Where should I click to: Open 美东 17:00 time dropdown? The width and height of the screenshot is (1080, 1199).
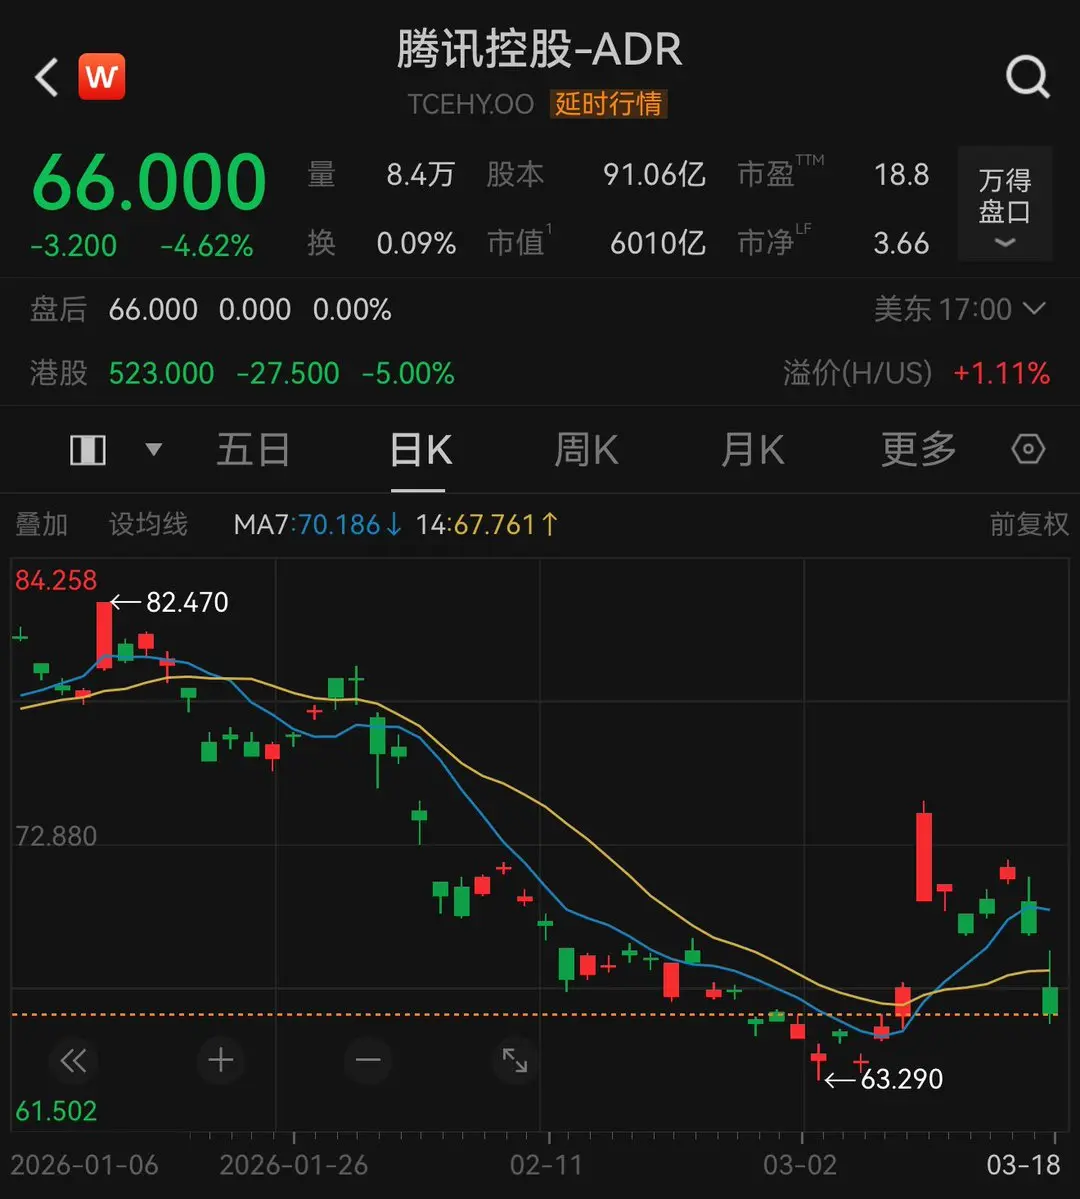click(x=959, y=310)
